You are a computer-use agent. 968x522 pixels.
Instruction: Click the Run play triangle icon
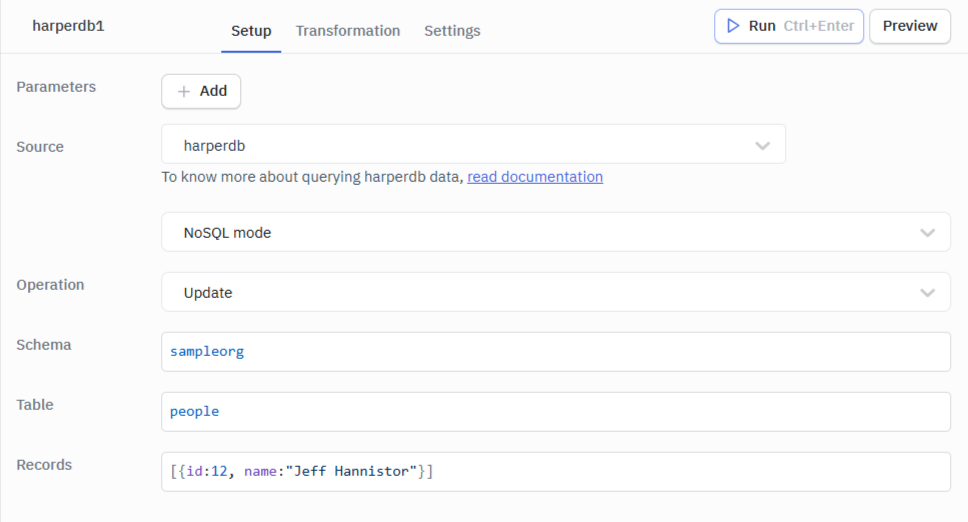(x=733, y=26)
